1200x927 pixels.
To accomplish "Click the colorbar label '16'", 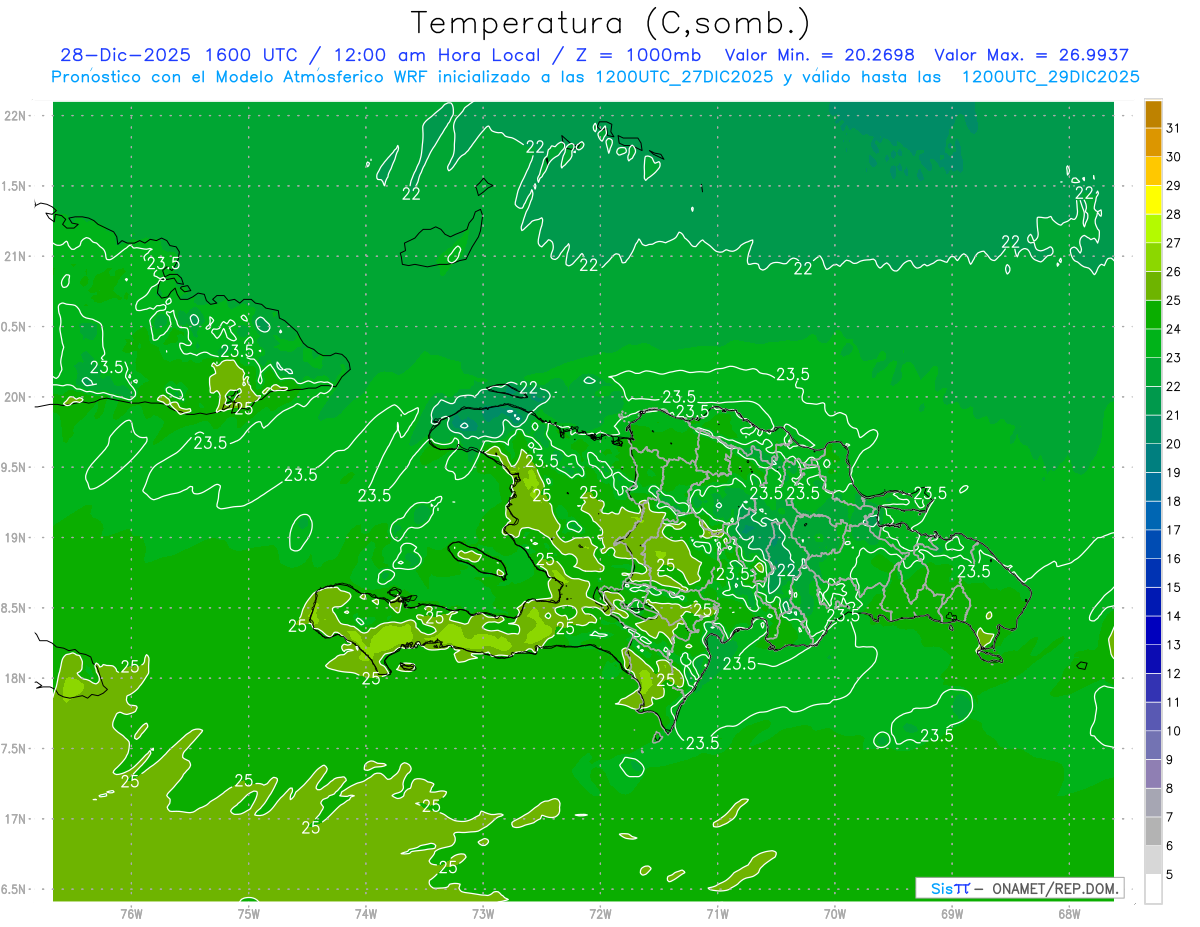I will (x=1174, y=558).
